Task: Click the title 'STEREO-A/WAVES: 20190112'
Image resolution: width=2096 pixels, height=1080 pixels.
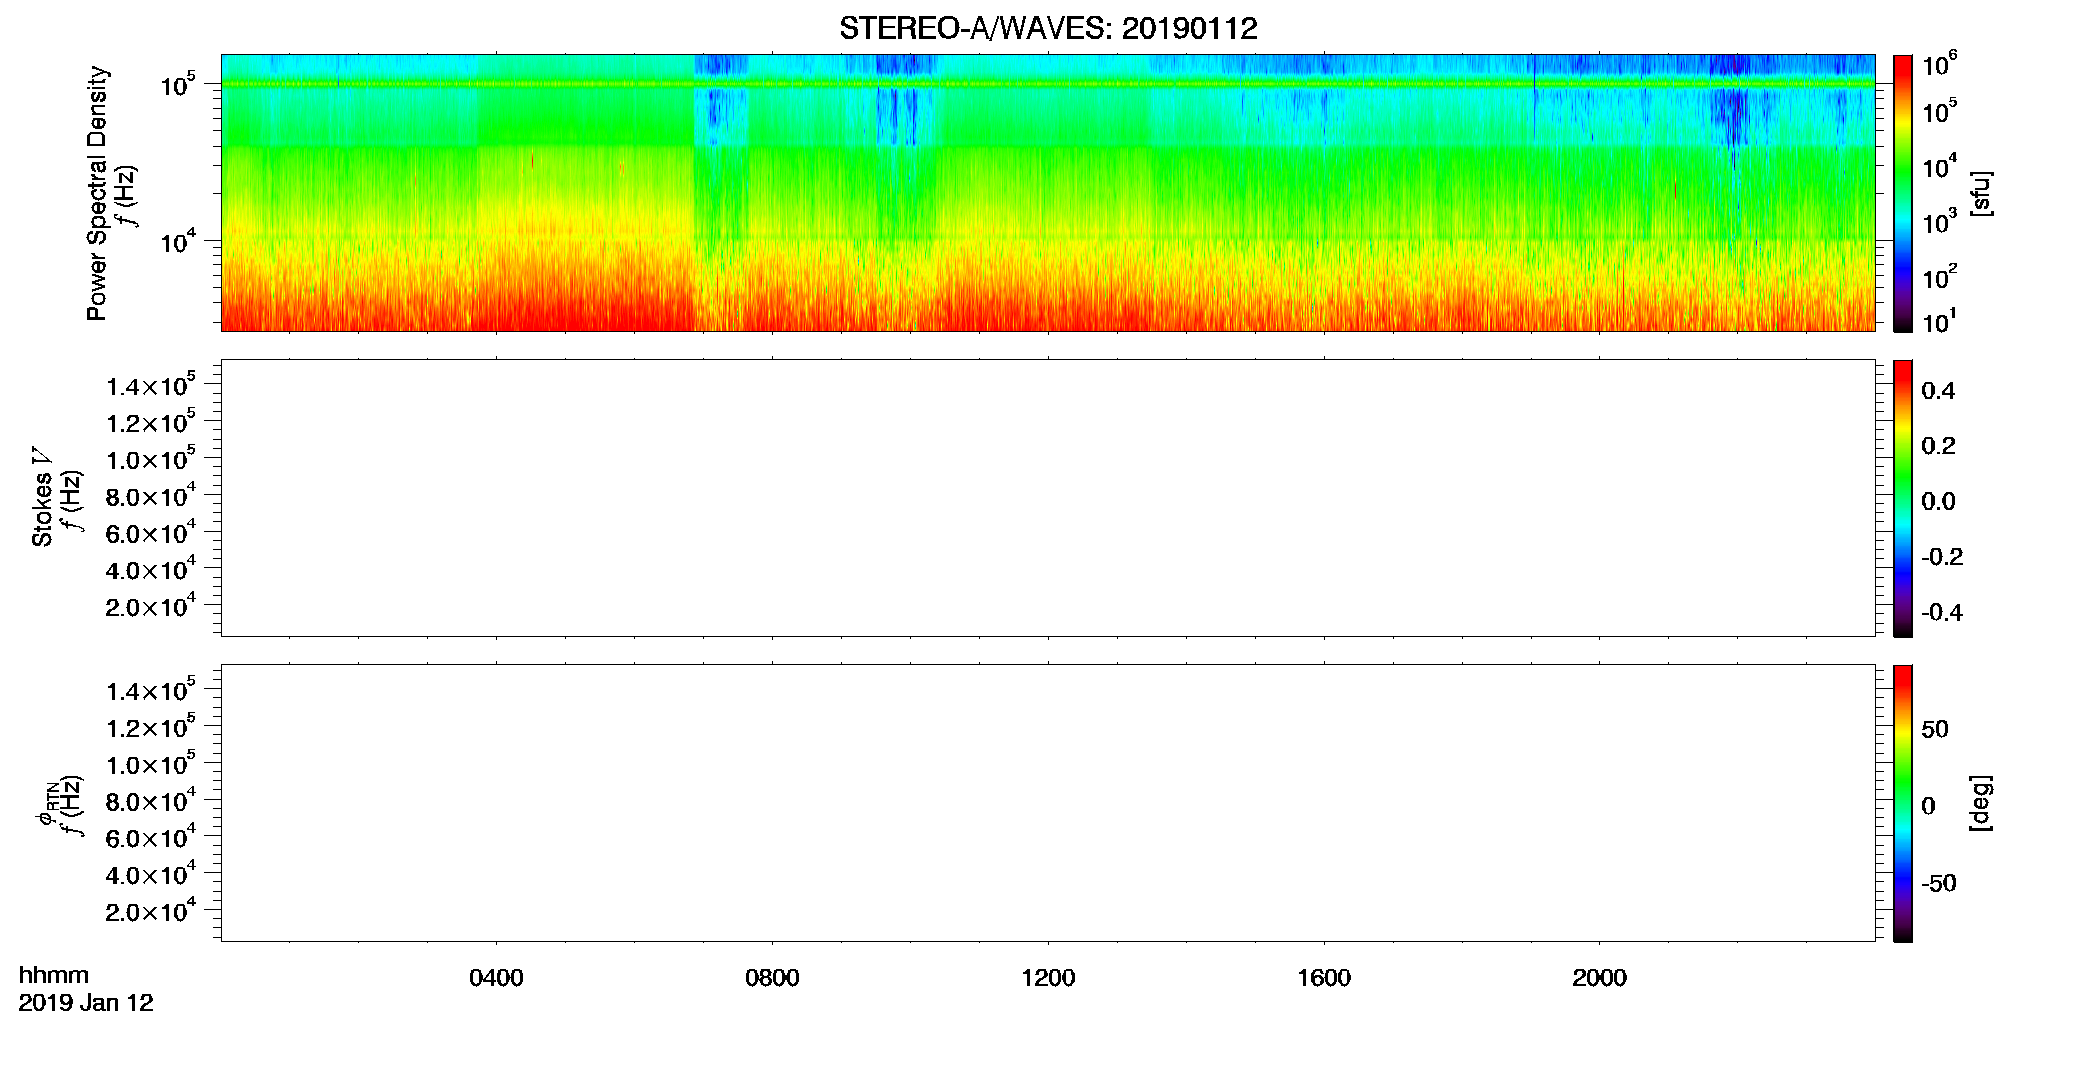Action: pos(1048,29)
